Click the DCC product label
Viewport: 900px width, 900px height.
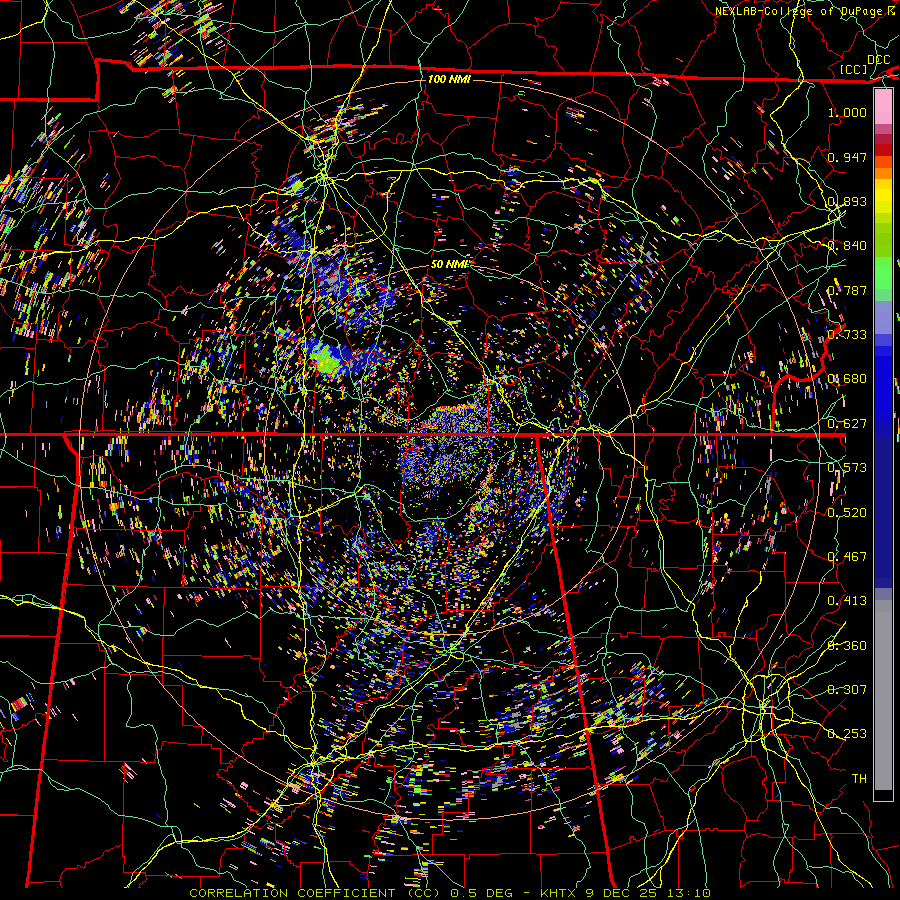coord(879,59)
